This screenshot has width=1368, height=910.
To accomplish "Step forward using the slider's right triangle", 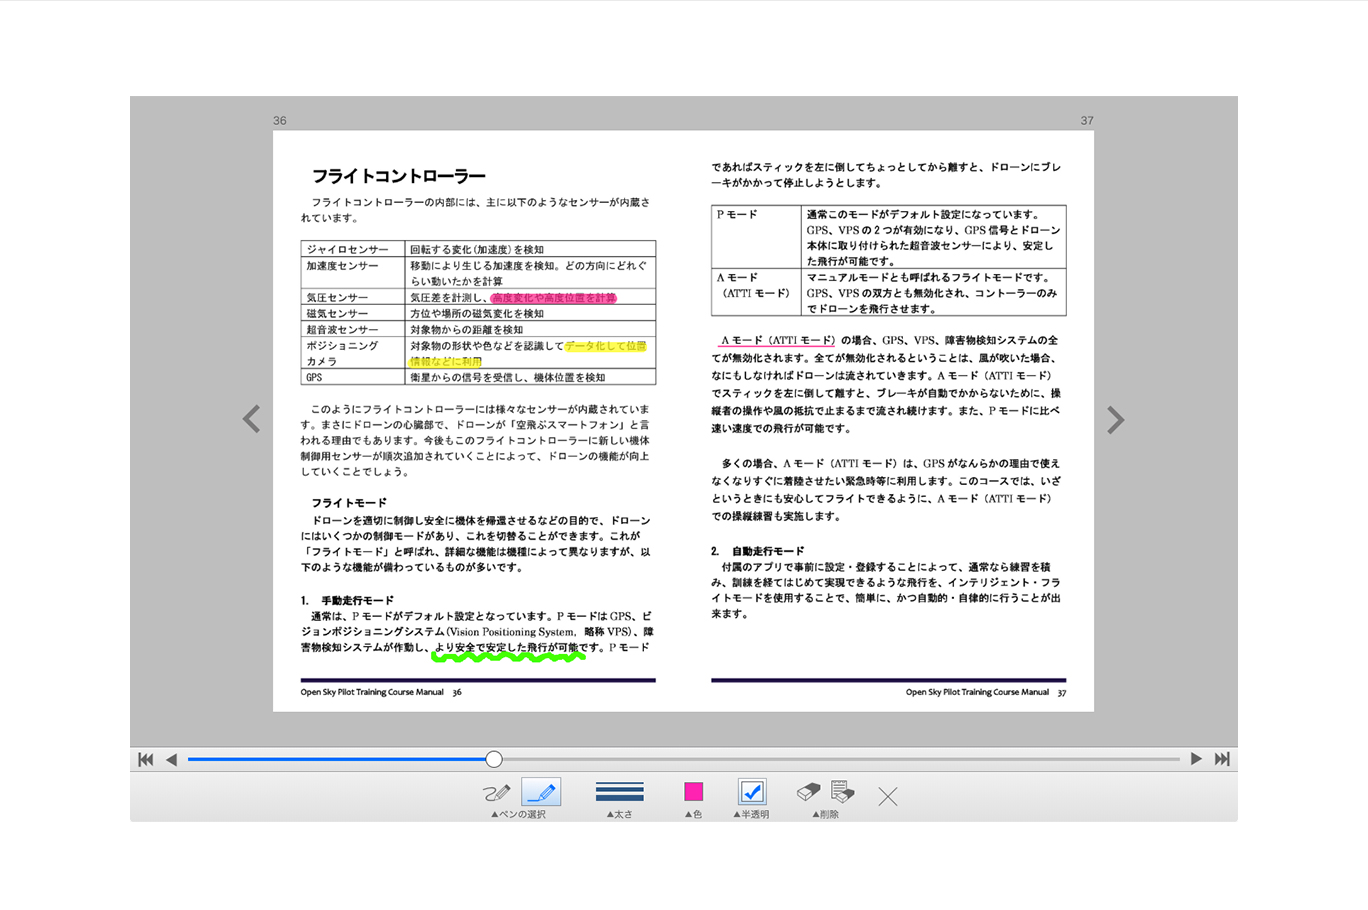I will tap(1196, 759).
